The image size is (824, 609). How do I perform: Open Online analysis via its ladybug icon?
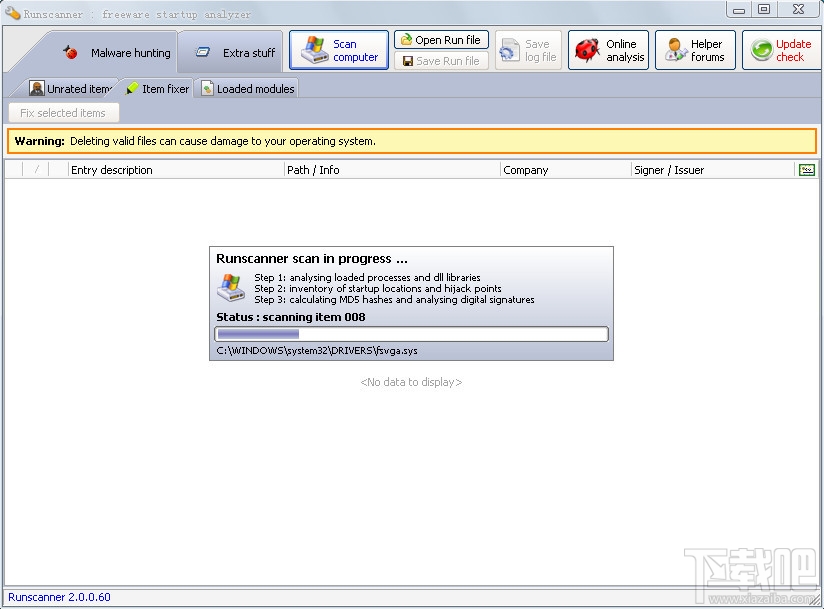coord(588,49)
